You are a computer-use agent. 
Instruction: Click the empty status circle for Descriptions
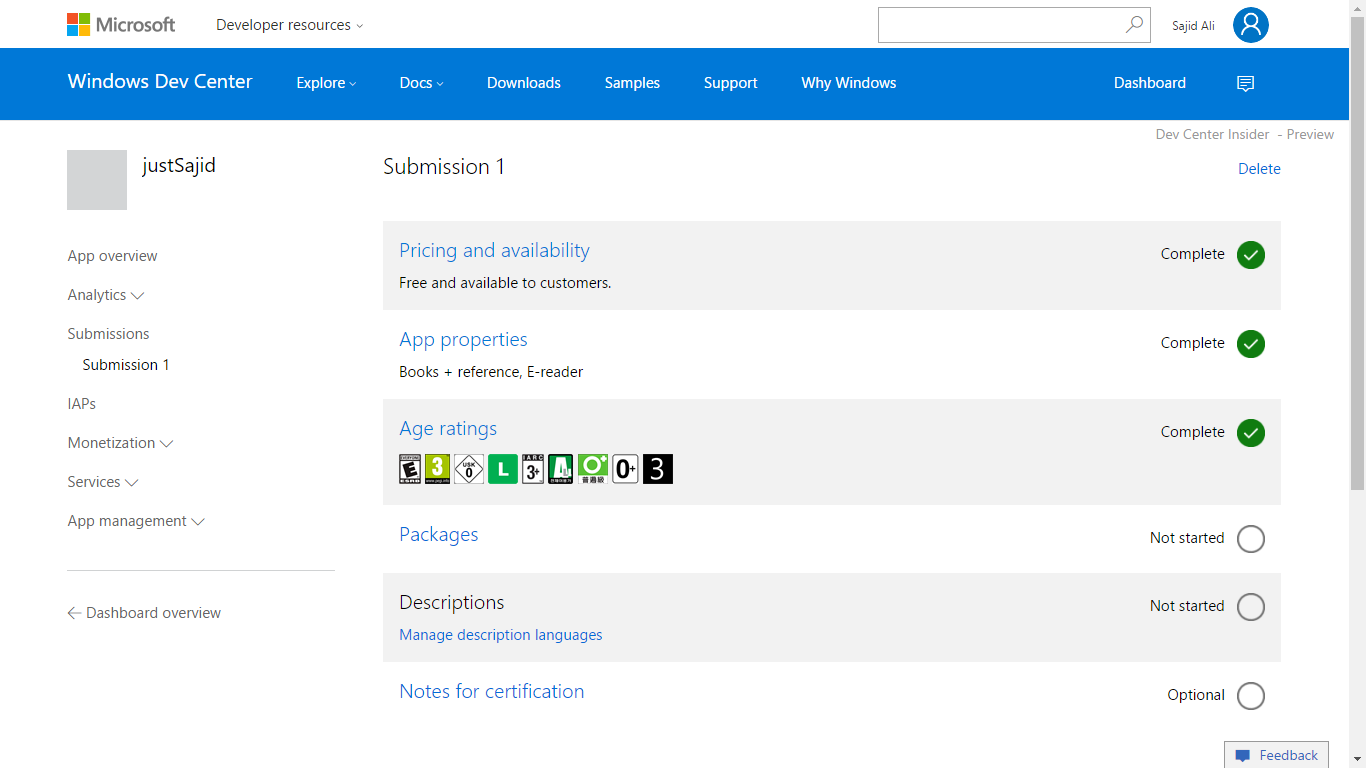(x=1251, y=607)
